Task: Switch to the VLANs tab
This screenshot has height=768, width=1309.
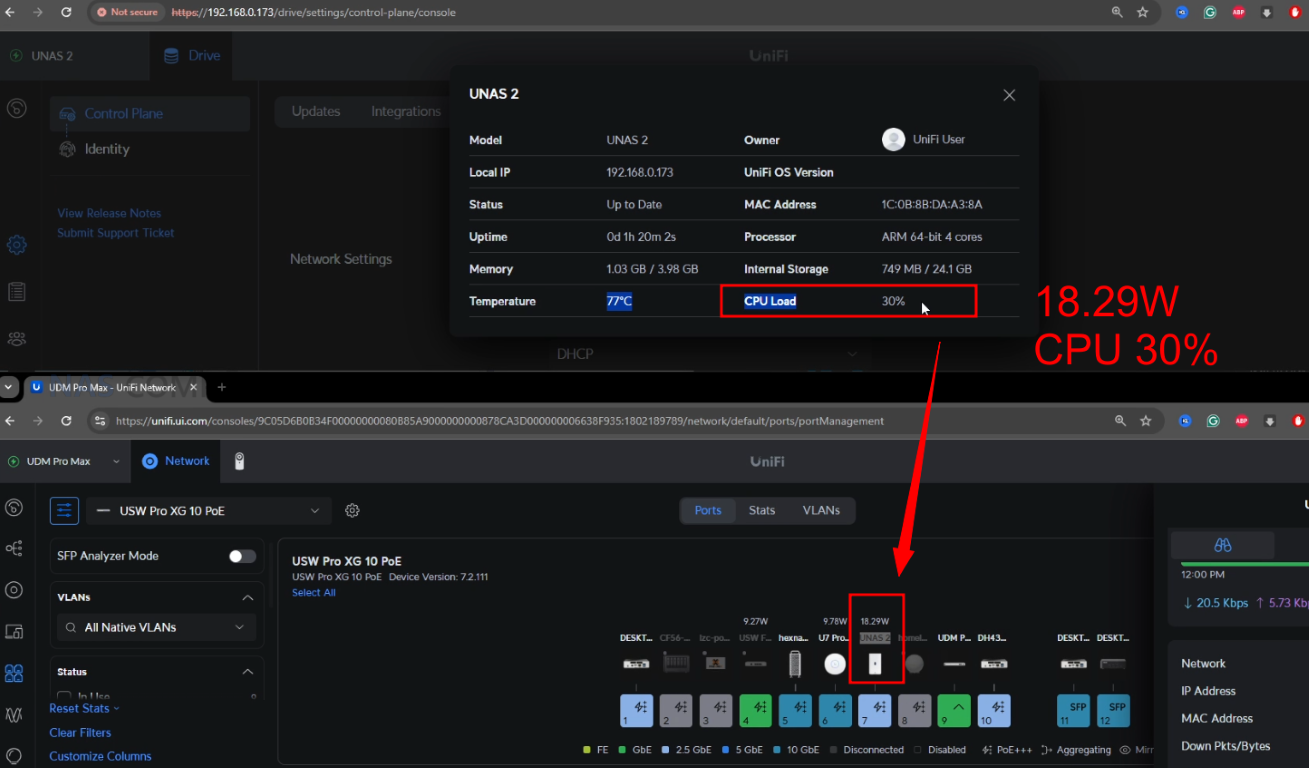Action: [x=821, y=510]
